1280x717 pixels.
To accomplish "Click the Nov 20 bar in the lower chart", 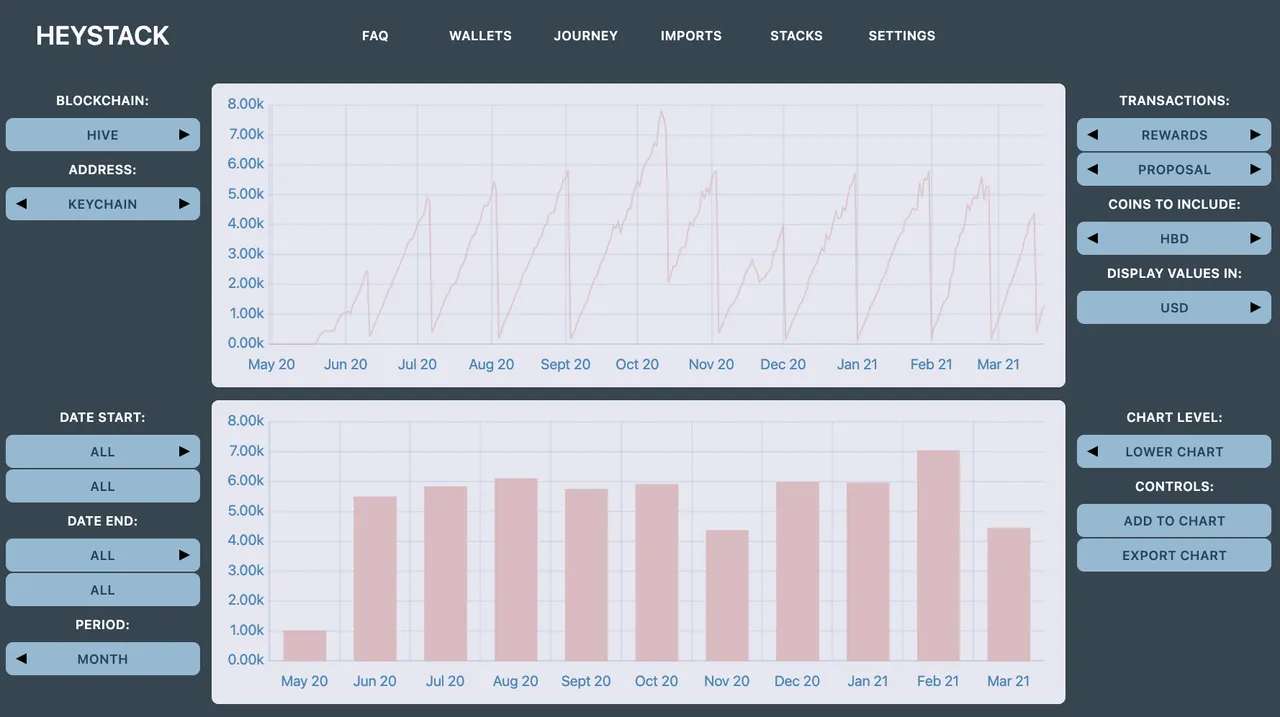I will pos(727,595).
